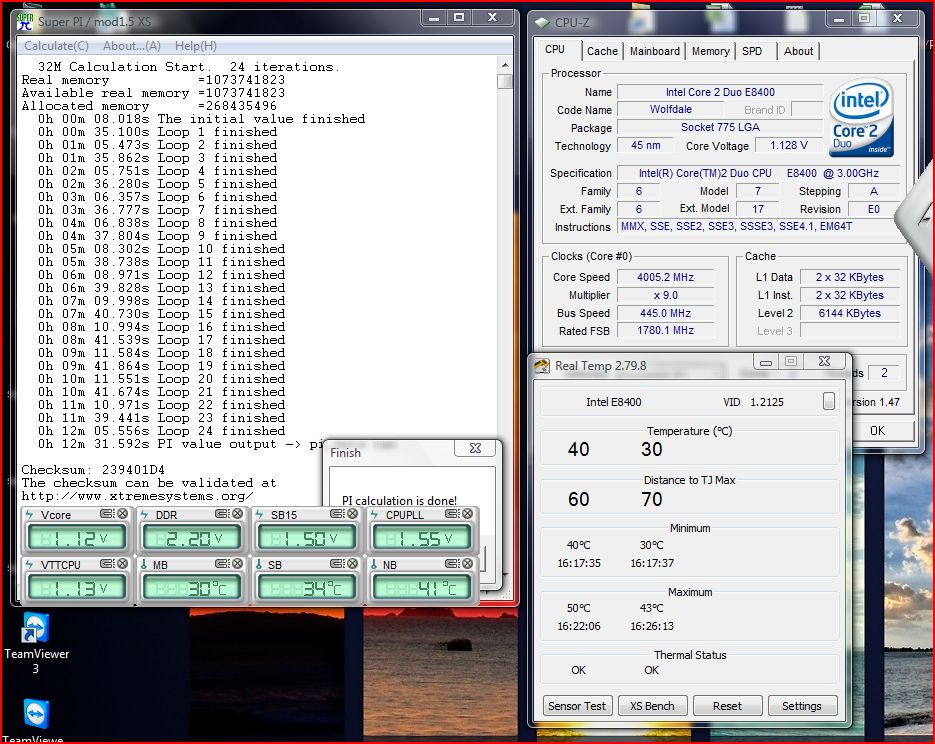This screenshot has height=744, width=935.
Task: Open settings icon on MB temperature widget
Action: pyautogui.click(x=221, y=564)
